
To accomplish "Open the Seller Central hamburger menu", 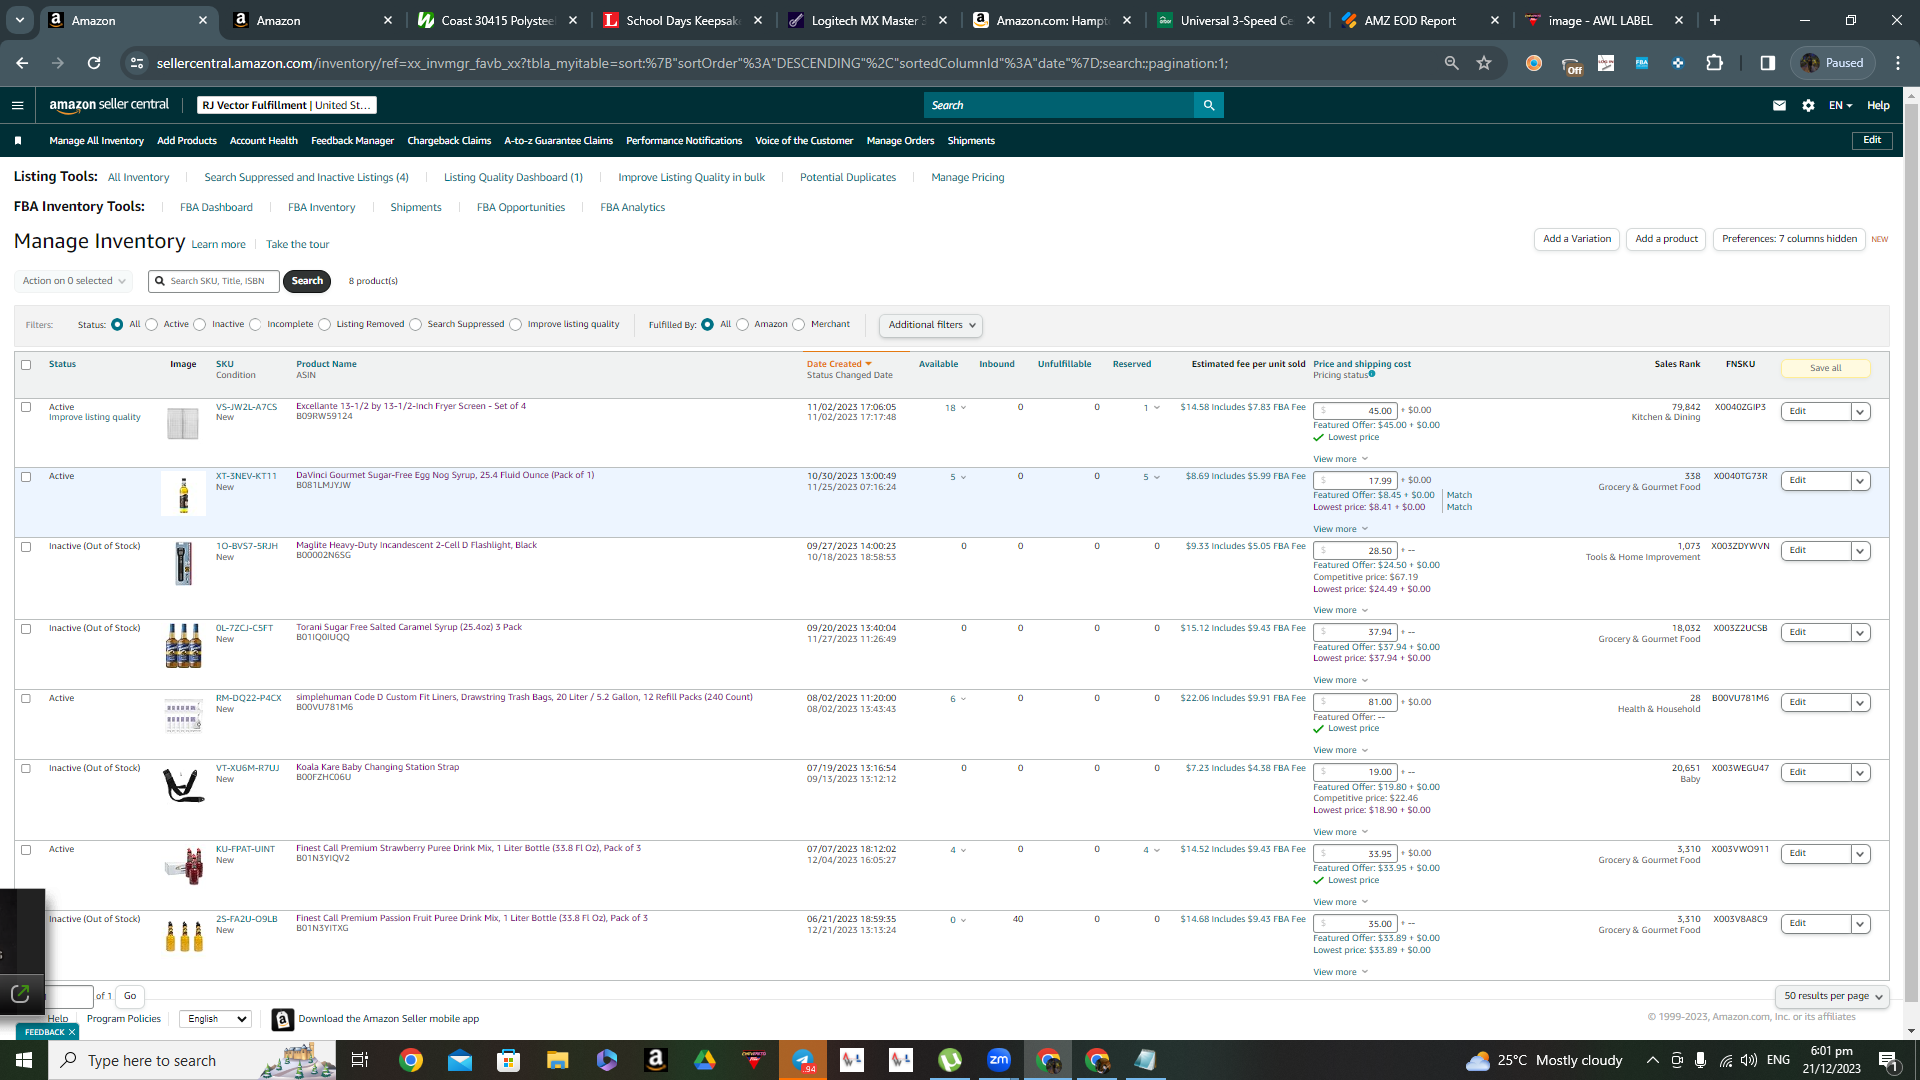I will 17,105.
